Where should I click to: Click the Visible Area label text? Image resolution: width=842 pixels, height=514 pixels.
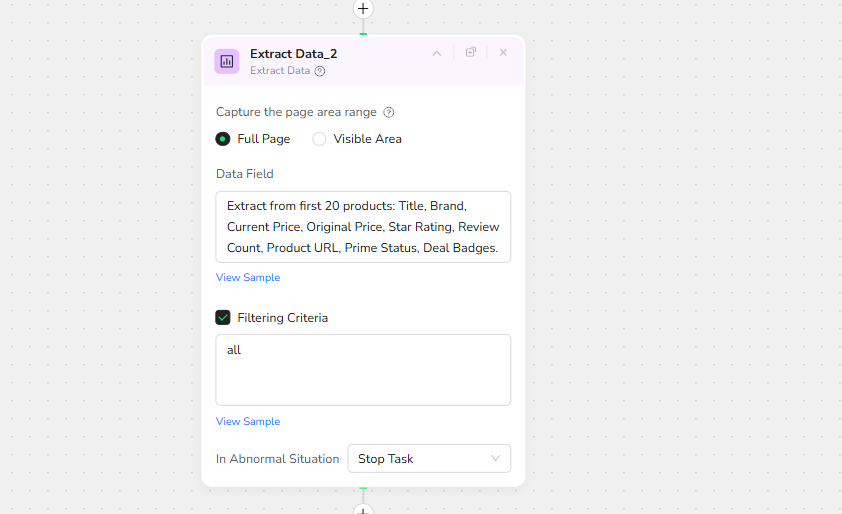368,139
